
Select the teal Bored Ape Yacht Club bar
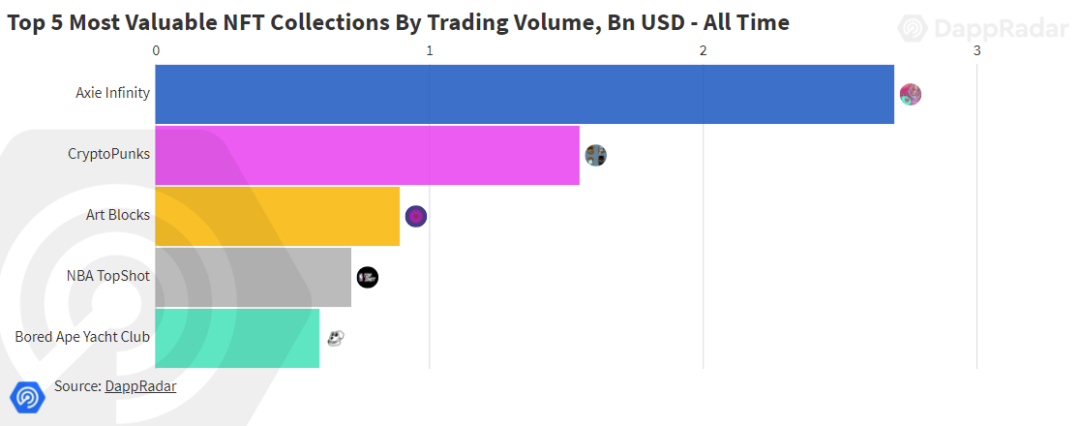point(237,338)
